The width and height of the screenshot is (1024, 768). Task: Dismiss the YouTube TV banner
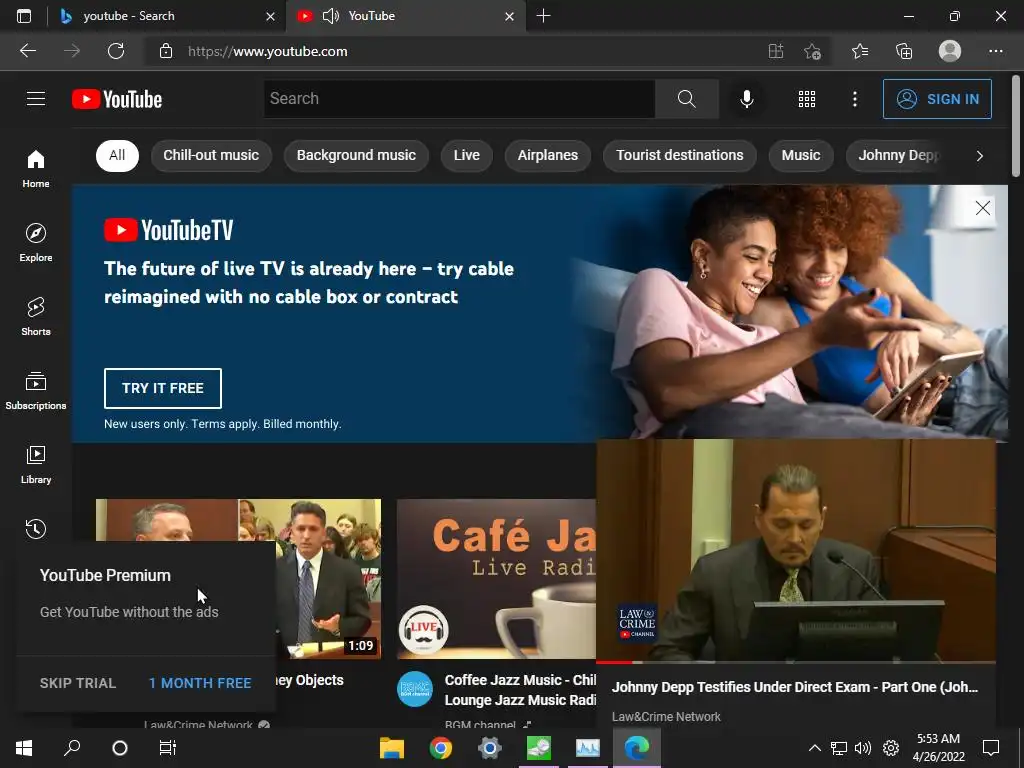[x=982, y=208]
